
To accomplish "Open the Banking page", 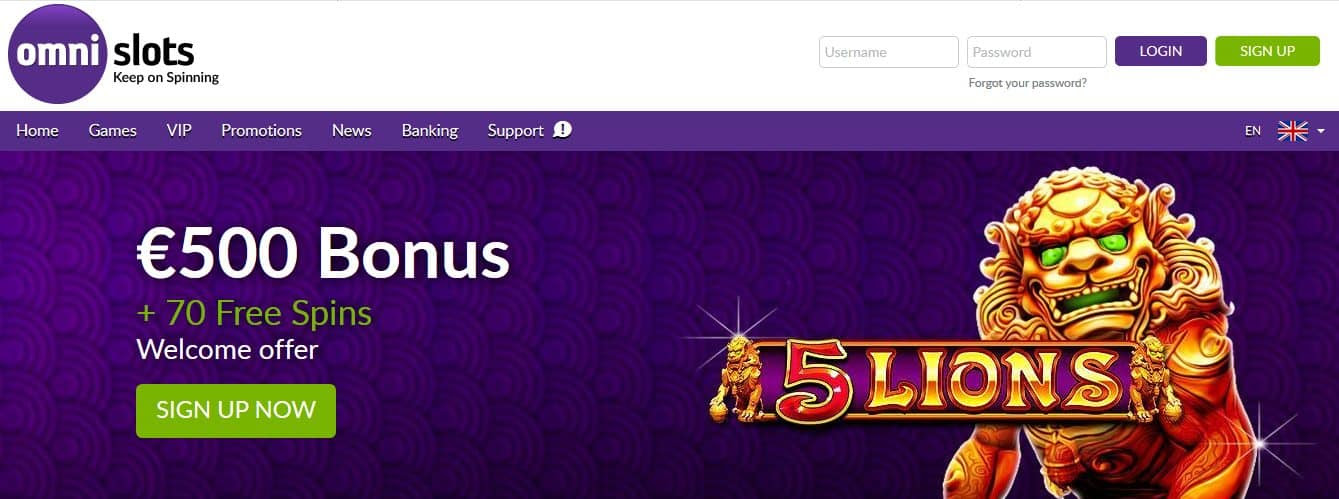I will pos(430,130).
